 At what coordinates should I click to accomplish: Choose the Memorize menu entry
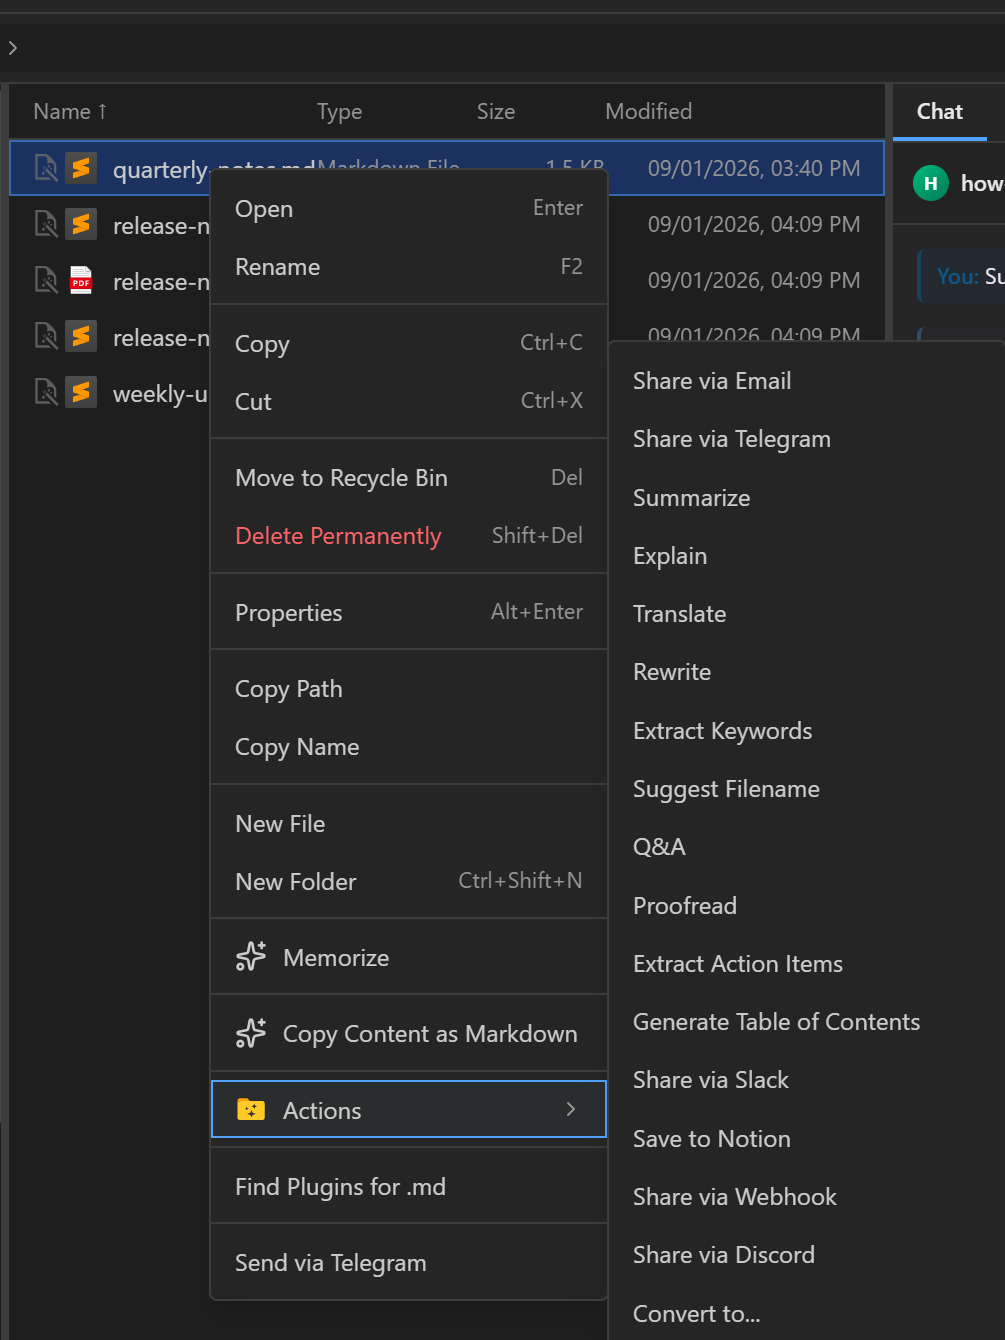click(x=409, y=957)
